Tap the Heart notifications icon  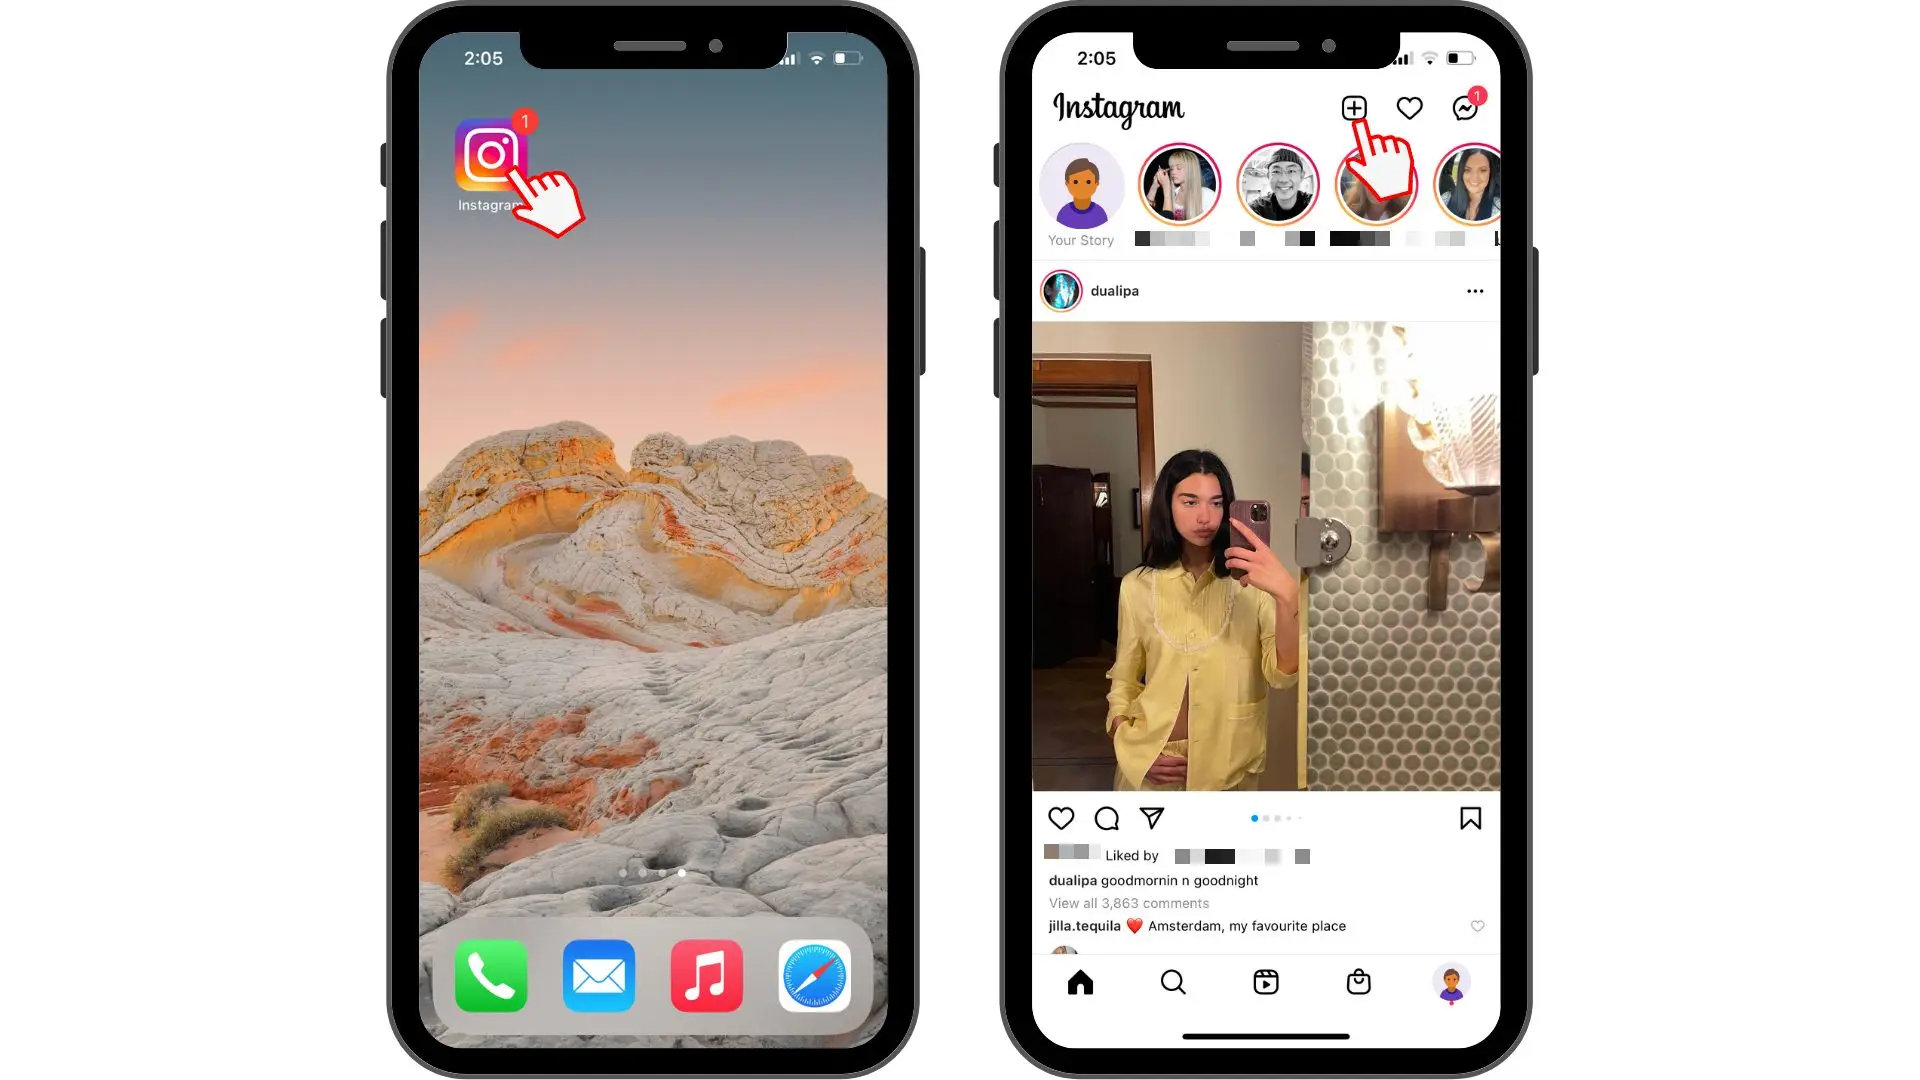1410,107
